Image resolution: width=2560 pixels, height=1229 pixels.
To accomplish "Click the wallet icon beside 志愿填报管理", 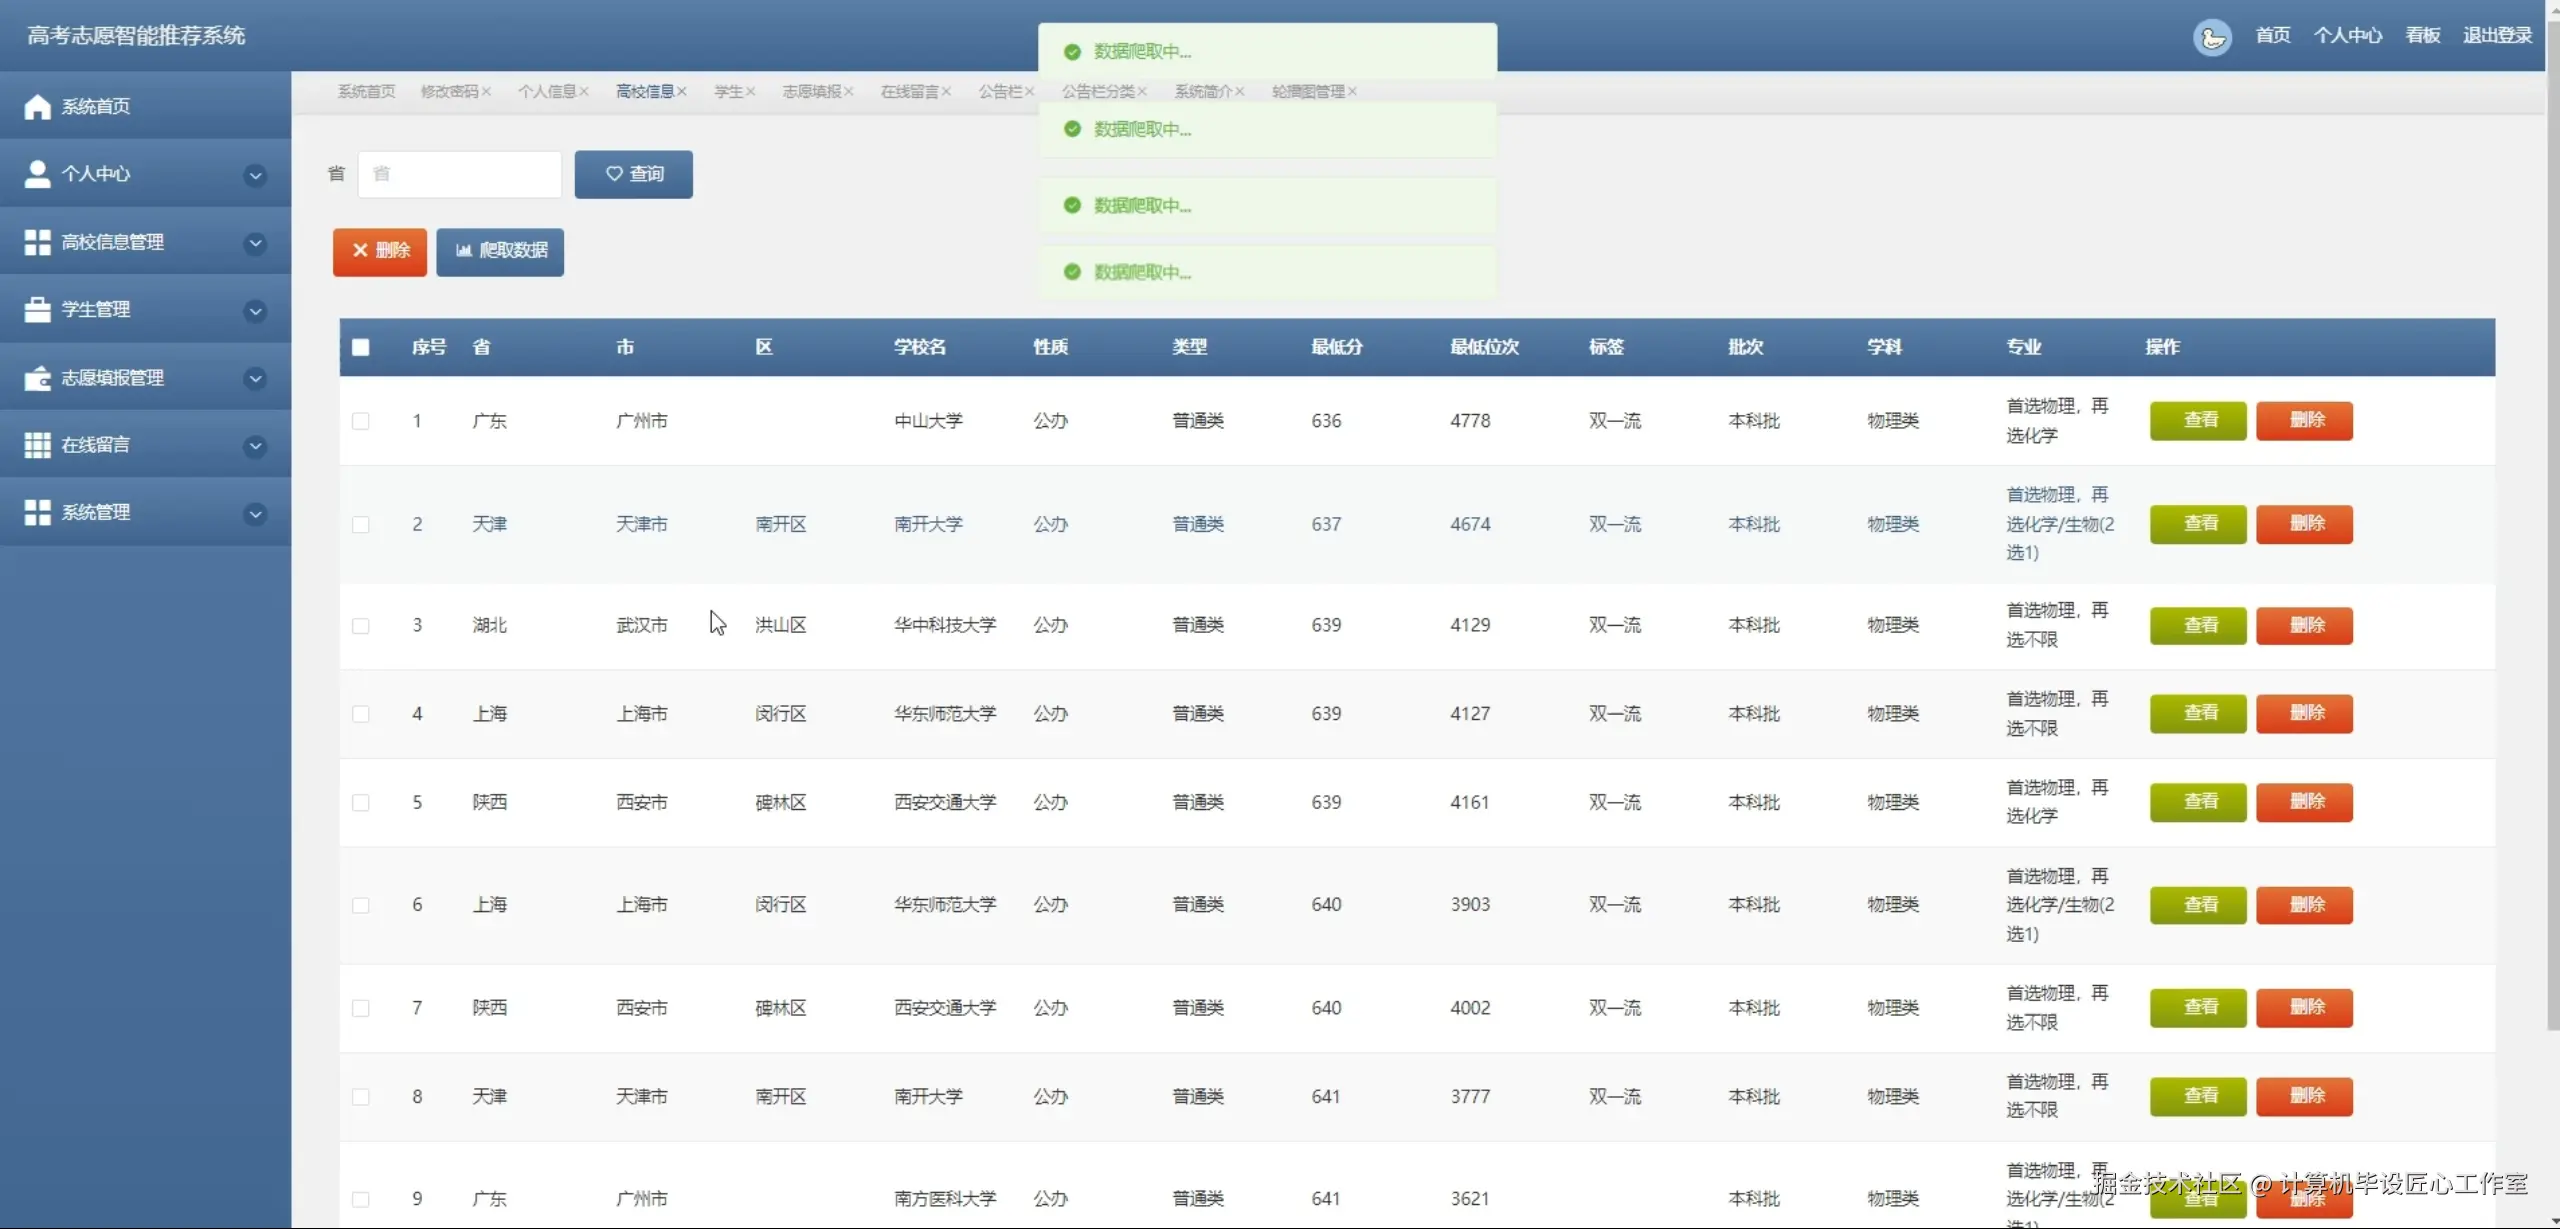I will [x=37, y=378].
